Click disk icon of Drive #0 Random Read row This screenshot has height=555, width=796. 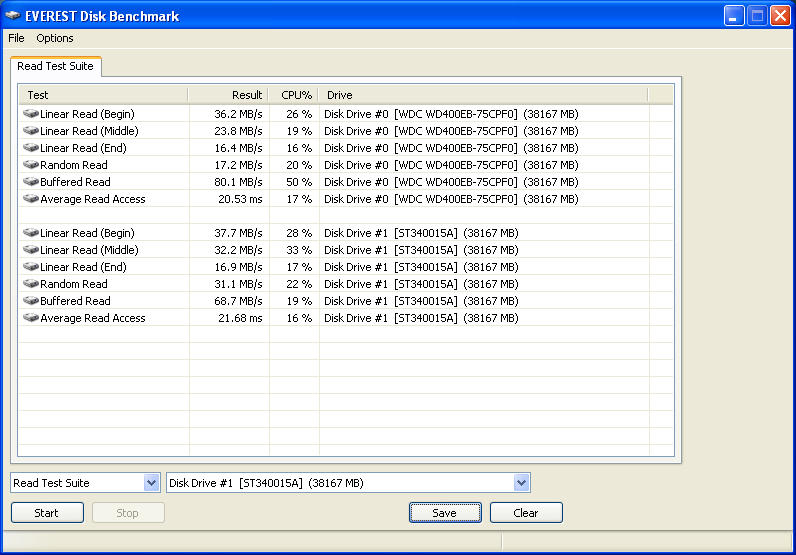(31, 165)
